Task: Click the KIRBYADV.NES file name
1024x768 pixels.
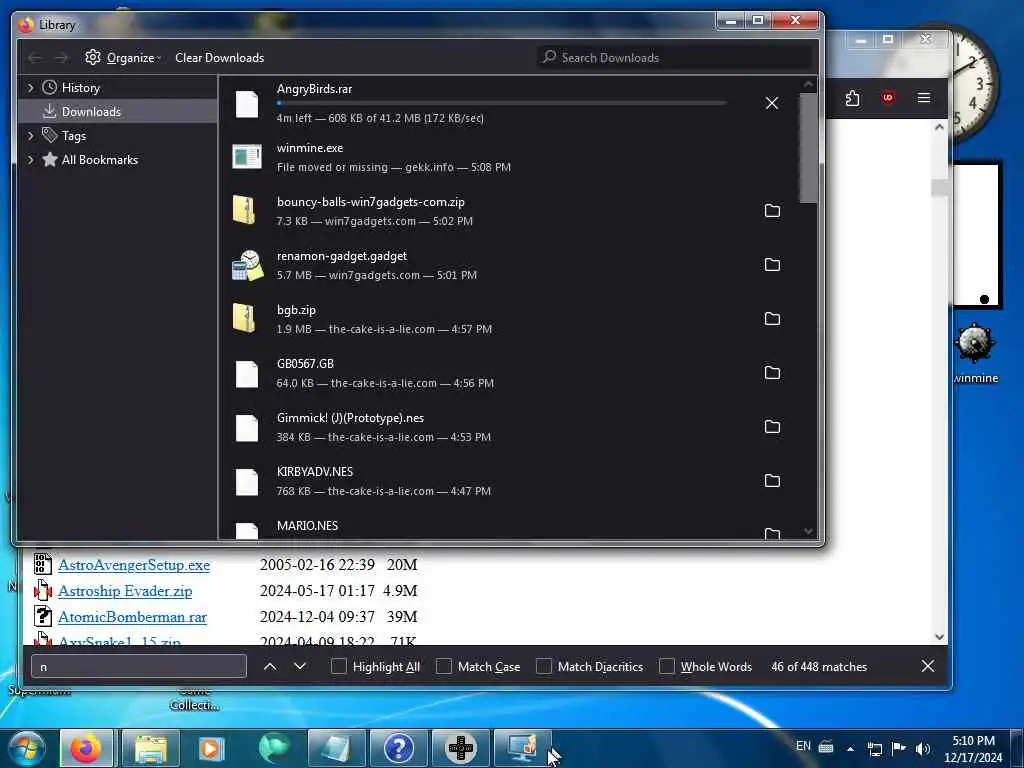Action: (x=315, y=472)
